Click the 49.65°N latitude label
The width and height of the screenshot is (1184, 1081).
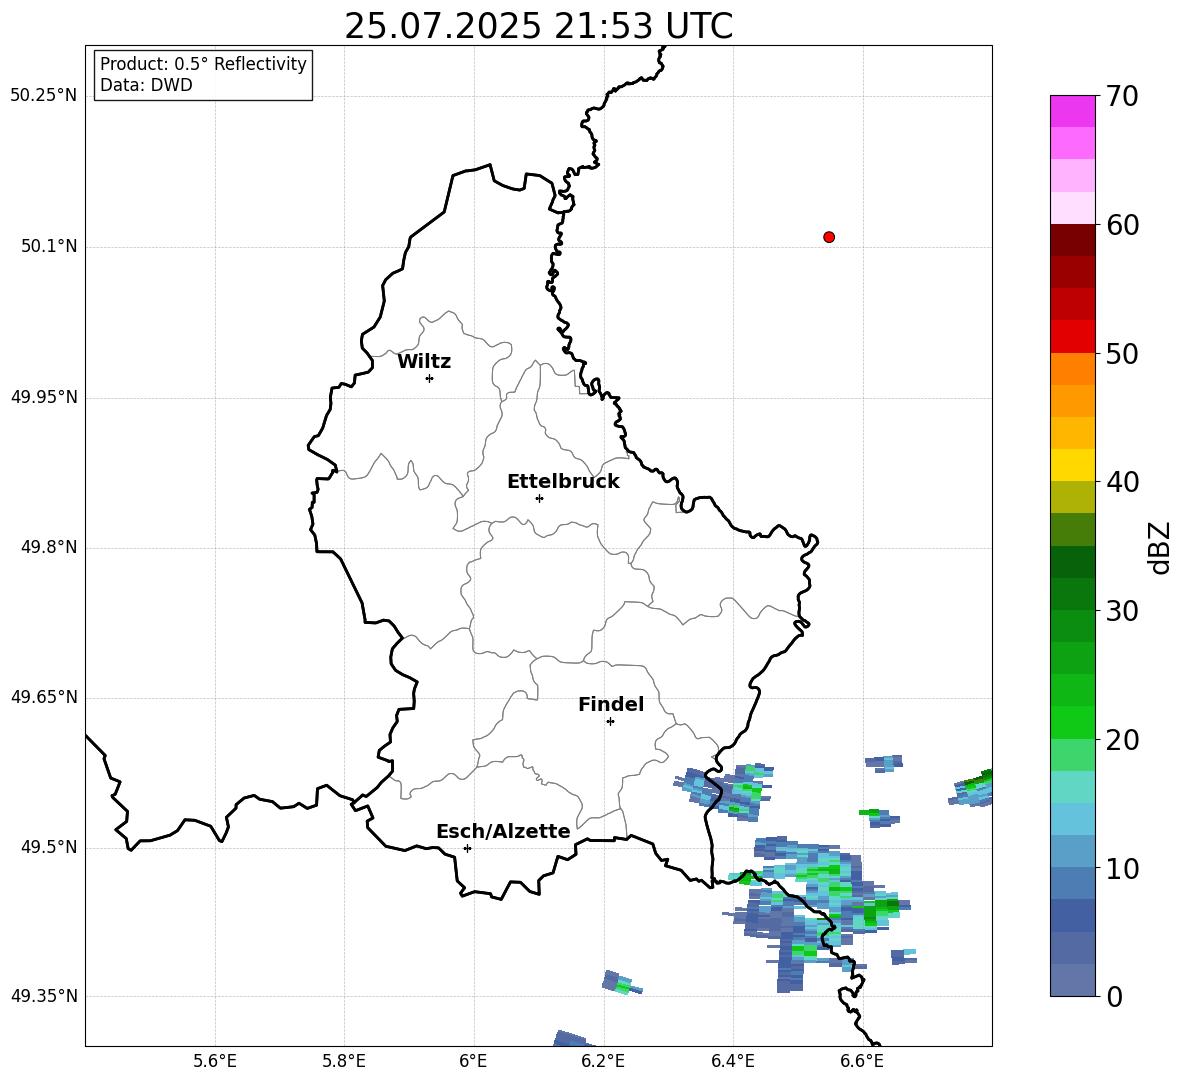(x=44, y=696)
